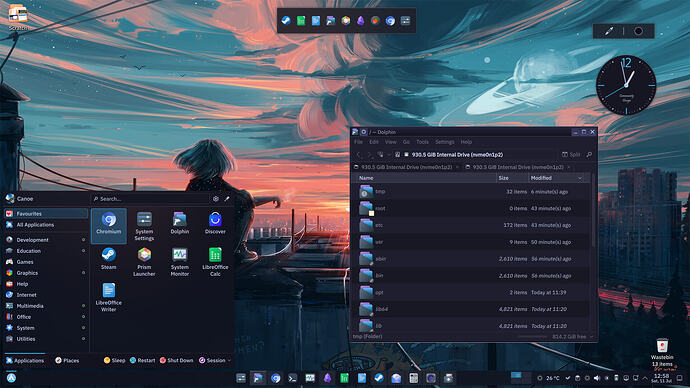Click the Restart button
Image resolution: width=690 pixels, height=388 pixels.
click(143, 360)
